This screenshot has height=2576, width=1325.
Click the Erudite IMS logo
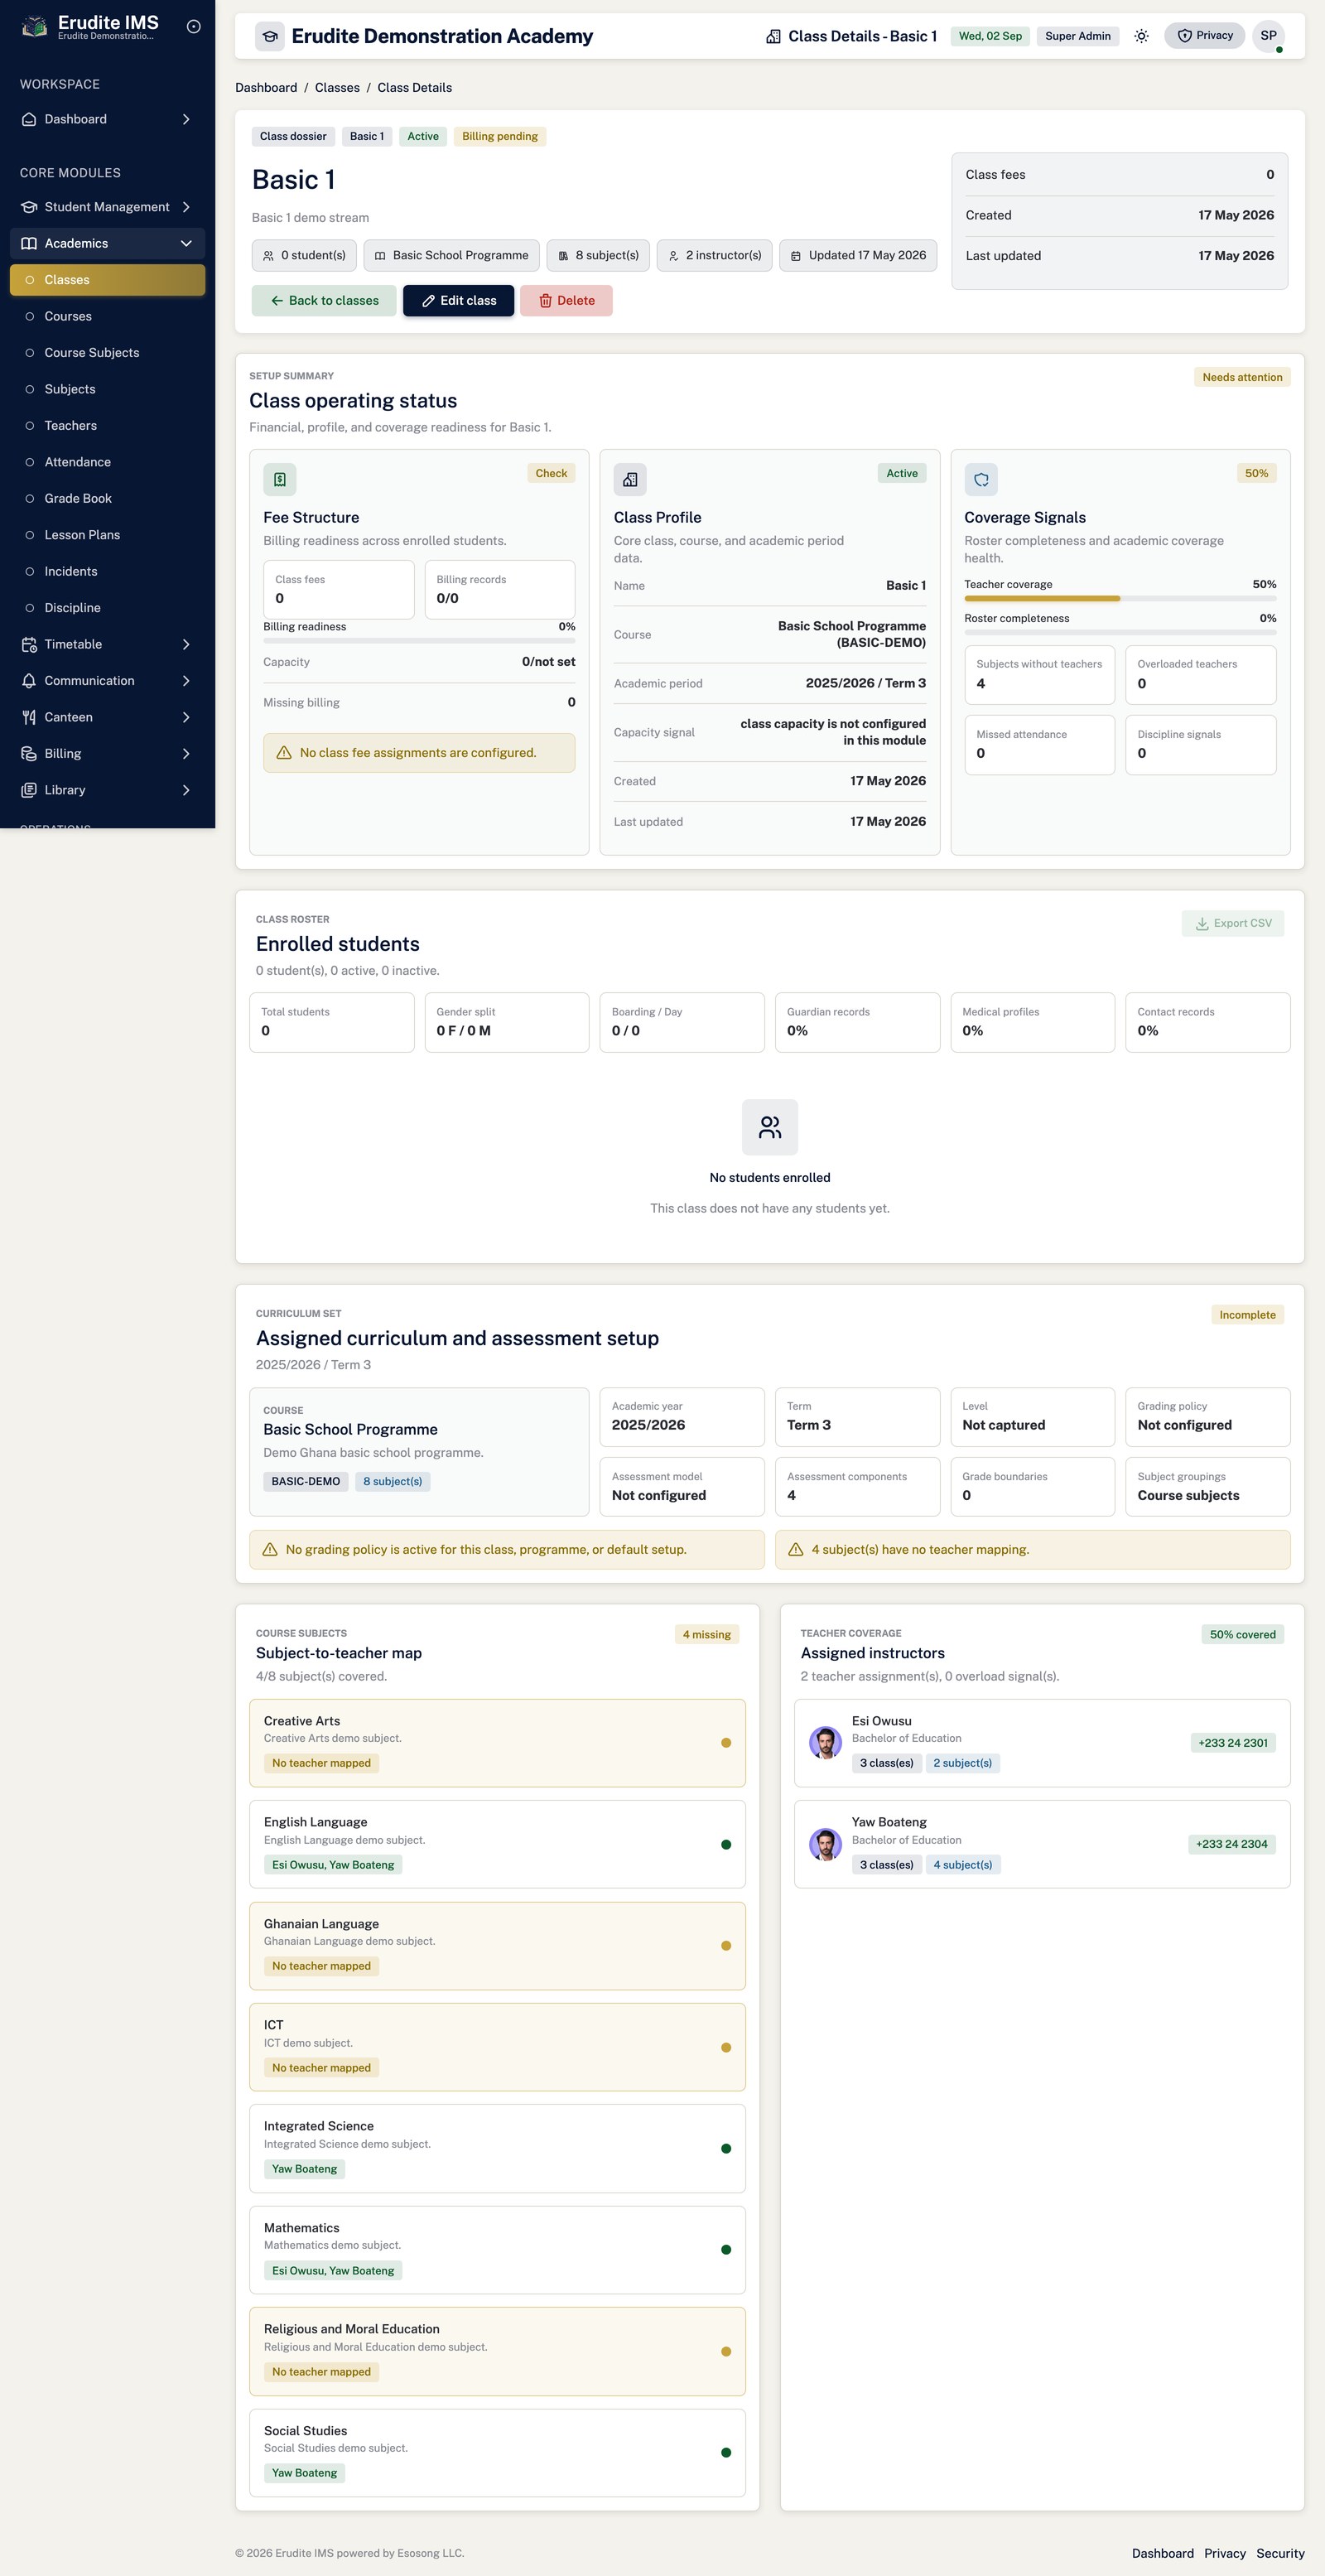[x=35, y=27]
